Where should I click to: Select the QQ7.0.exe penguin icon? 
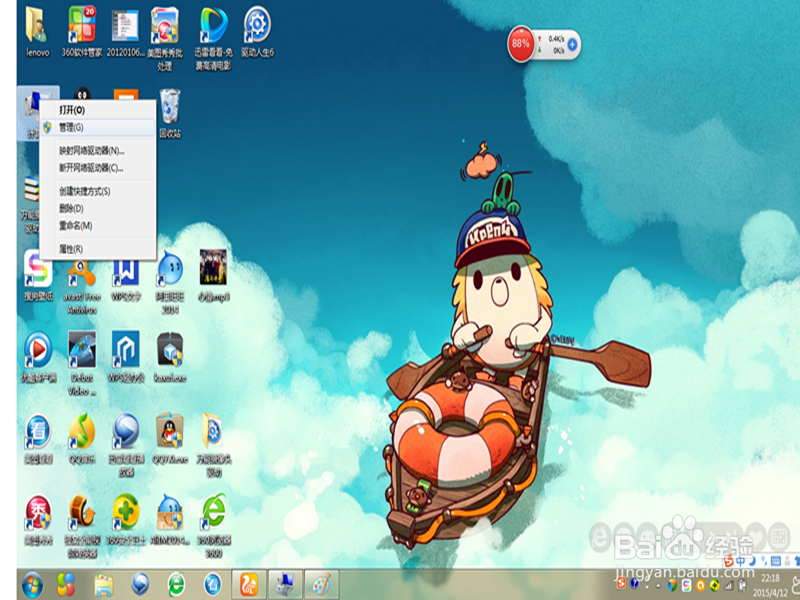click(x=170, y=439)
